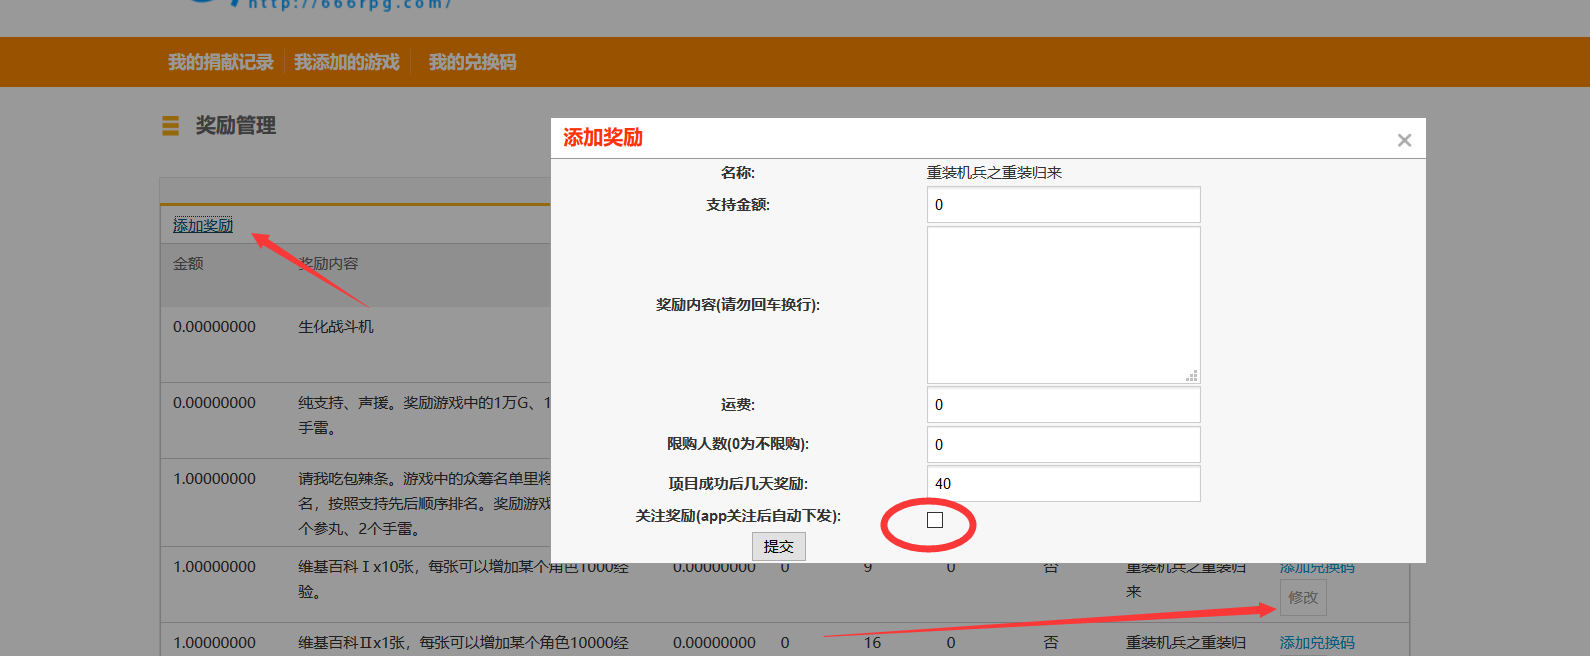Click the 金额 column header
1590x656 pixels.
pyautogui.click(x=188, y=264)
